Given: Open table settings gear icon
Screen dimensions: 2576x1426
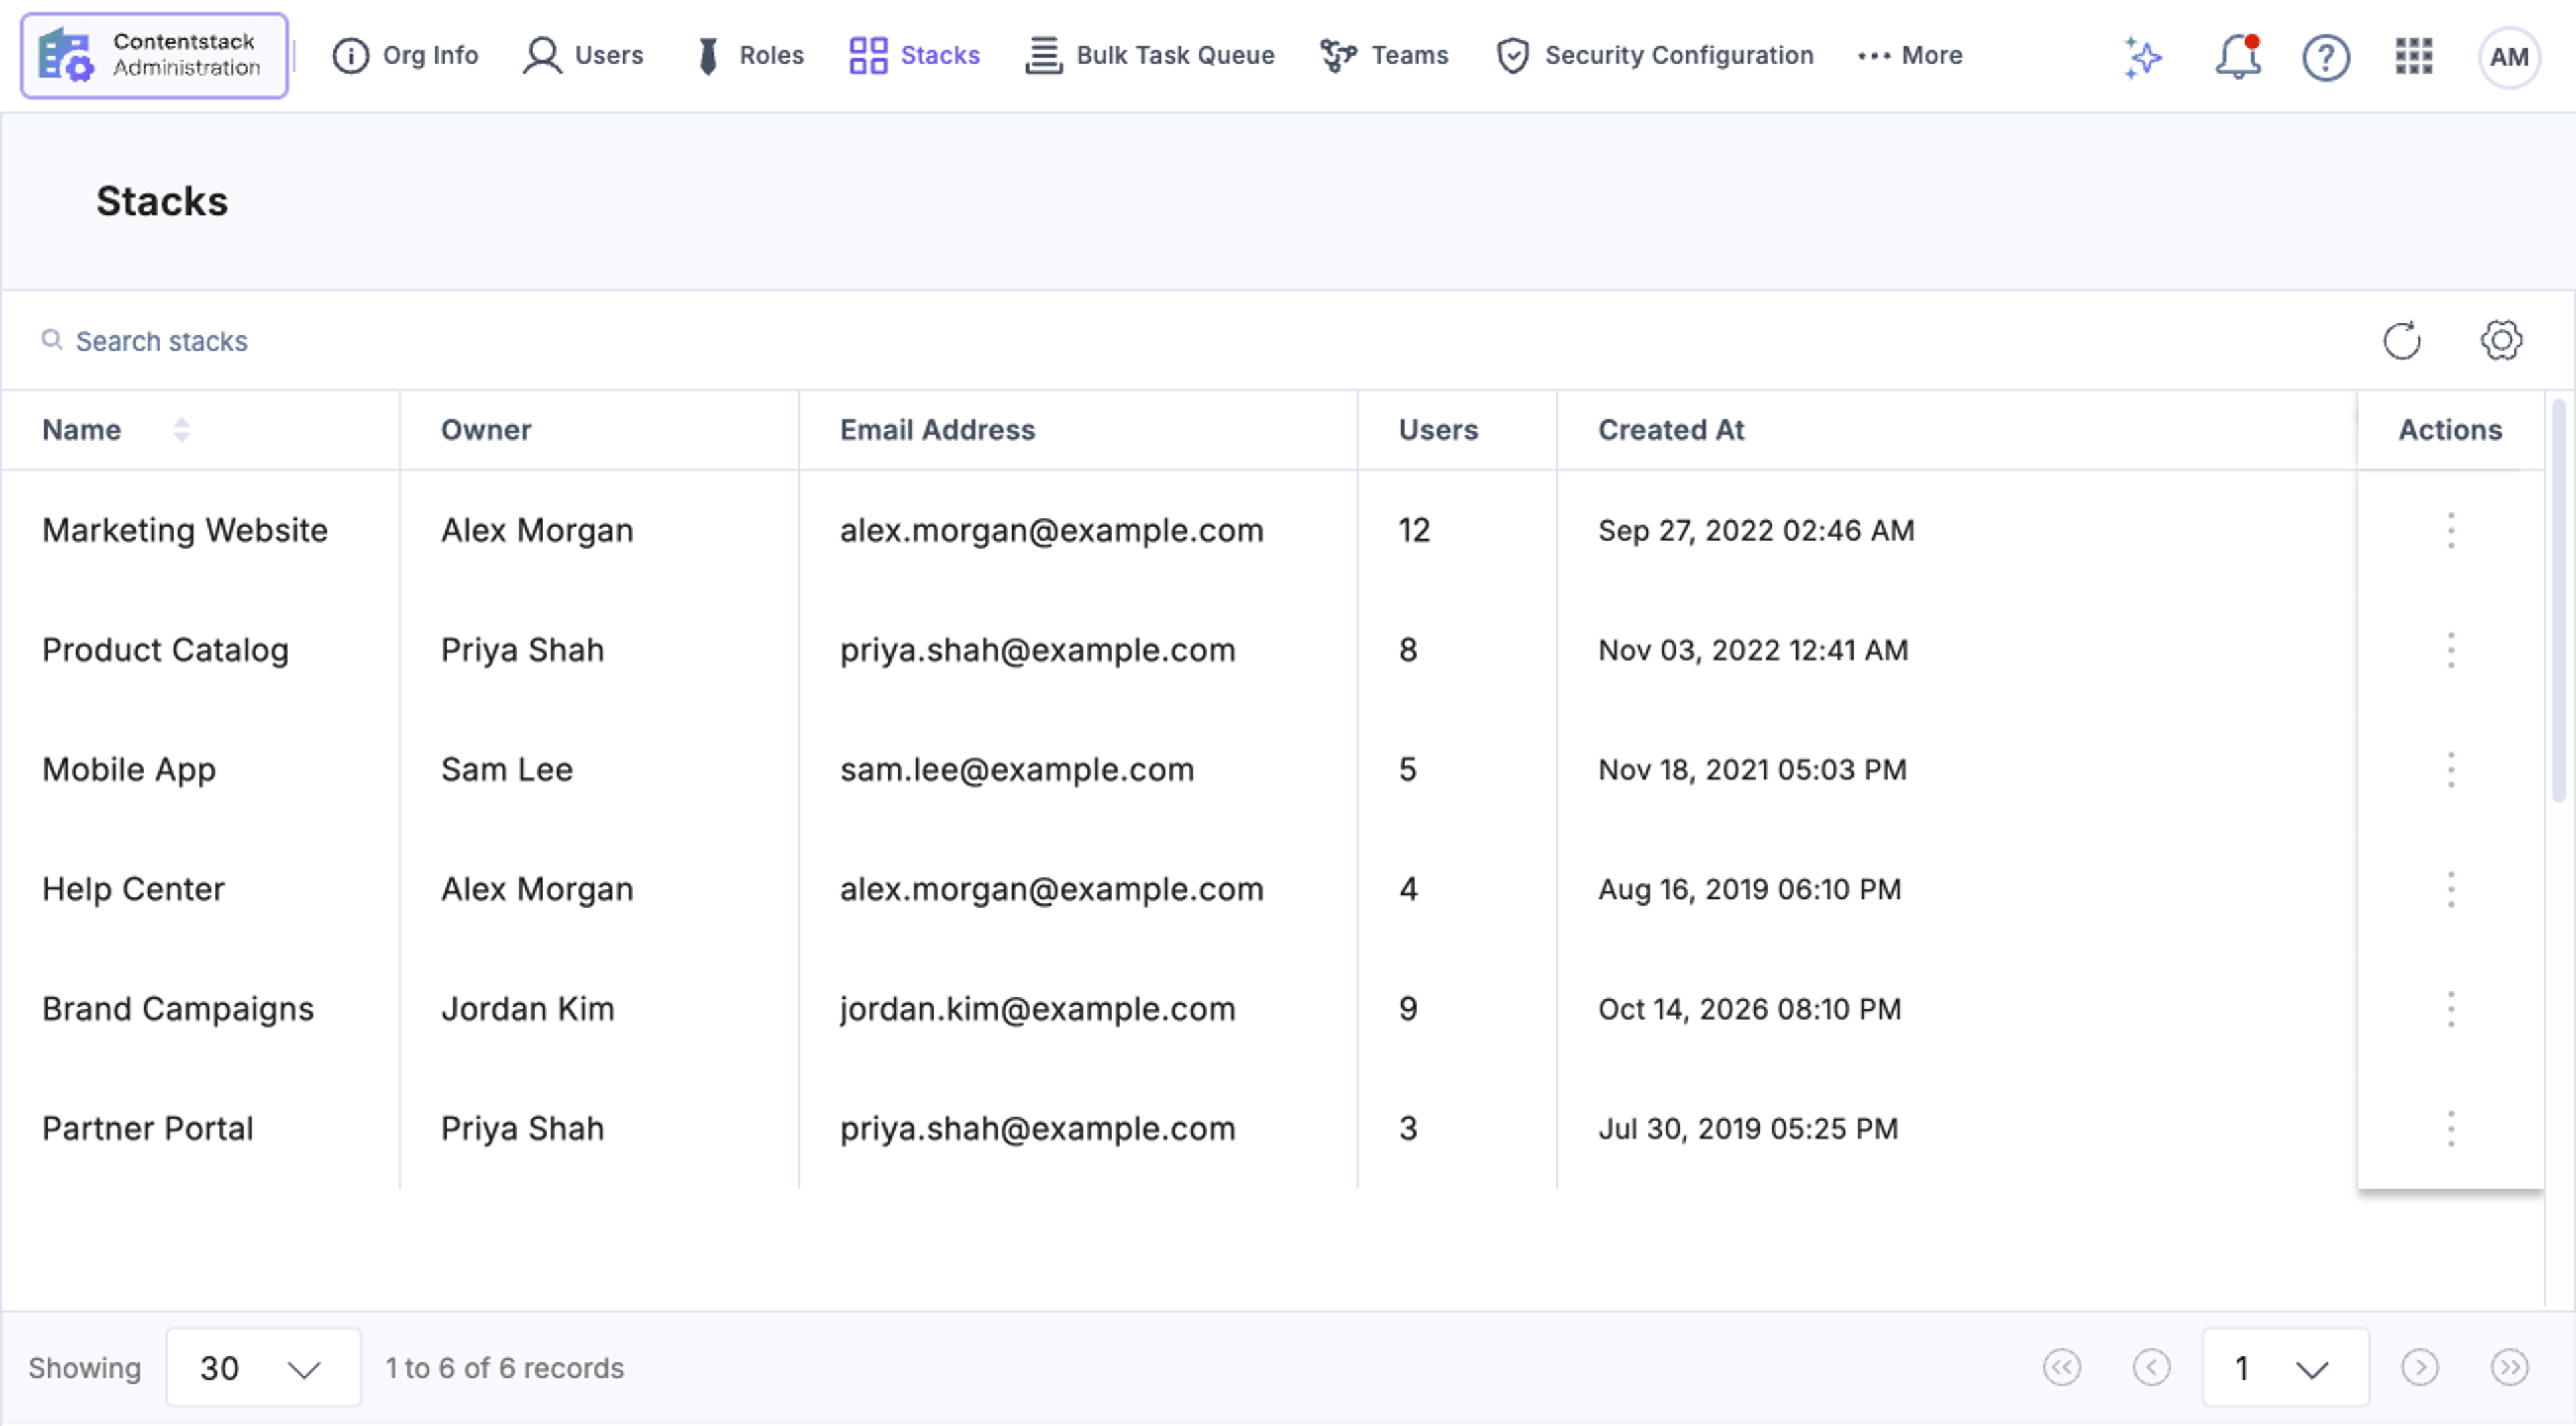Looking at the screenshot, I should click(2501, 340).
